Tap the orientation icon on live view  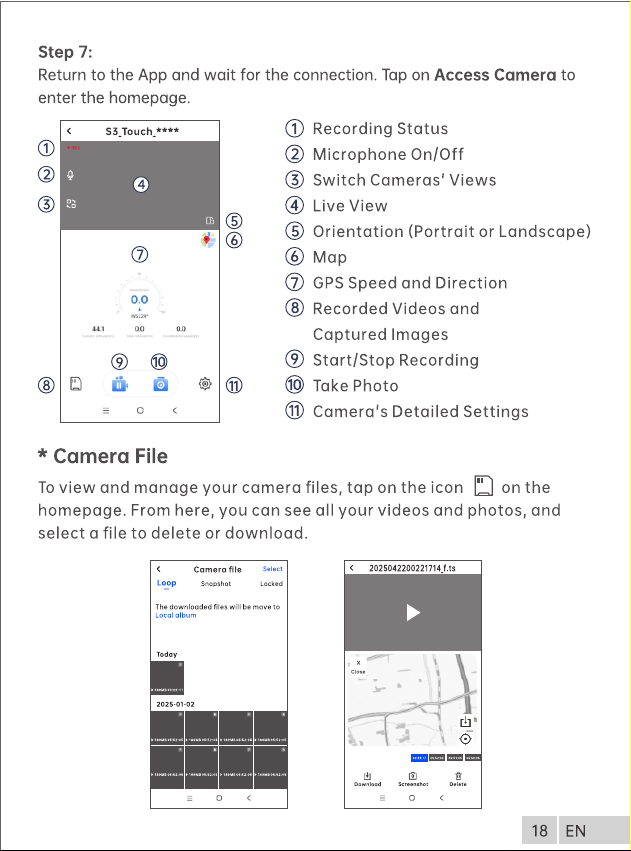point(211,220)
